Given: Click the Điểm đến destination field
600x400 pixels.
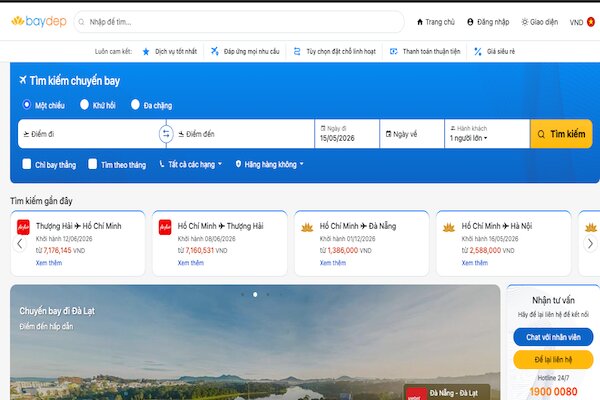Looking at the screenshot, I should point(243,134).
